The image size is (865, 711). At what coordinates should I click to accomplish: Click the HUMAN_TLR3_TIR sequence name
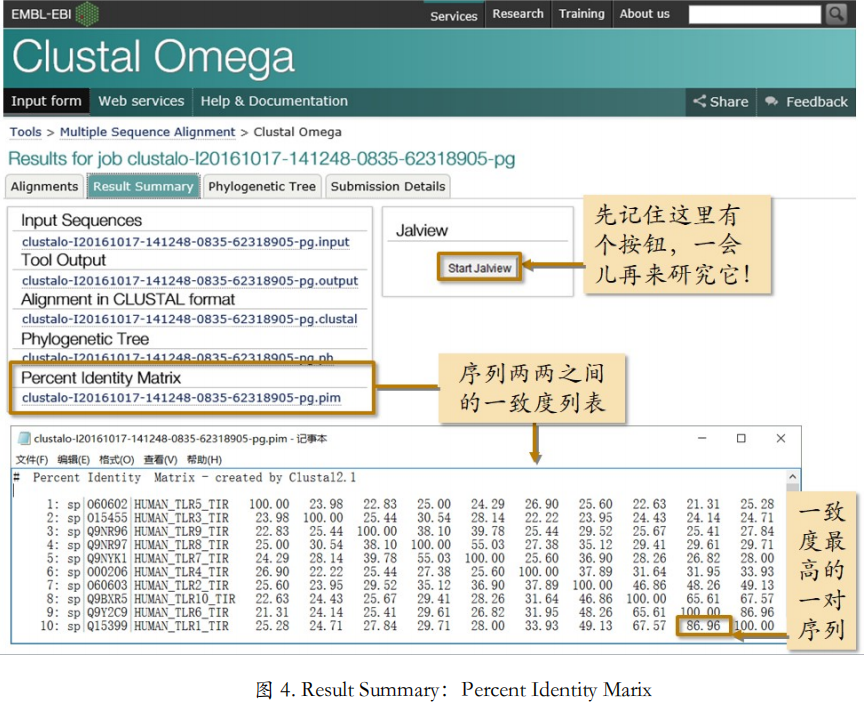pos(181,518)
